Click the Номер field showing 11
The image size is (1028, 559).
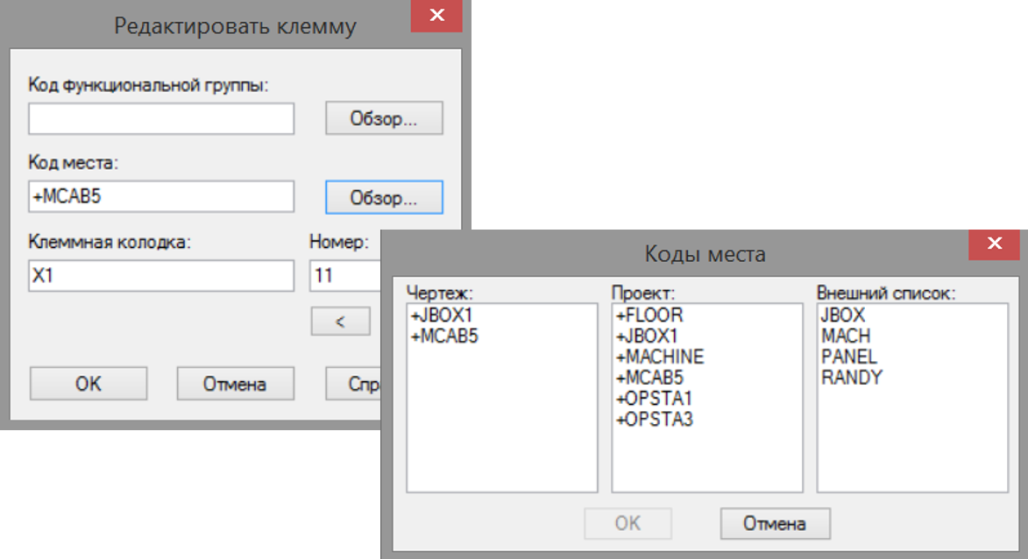[x=346, y=276]
